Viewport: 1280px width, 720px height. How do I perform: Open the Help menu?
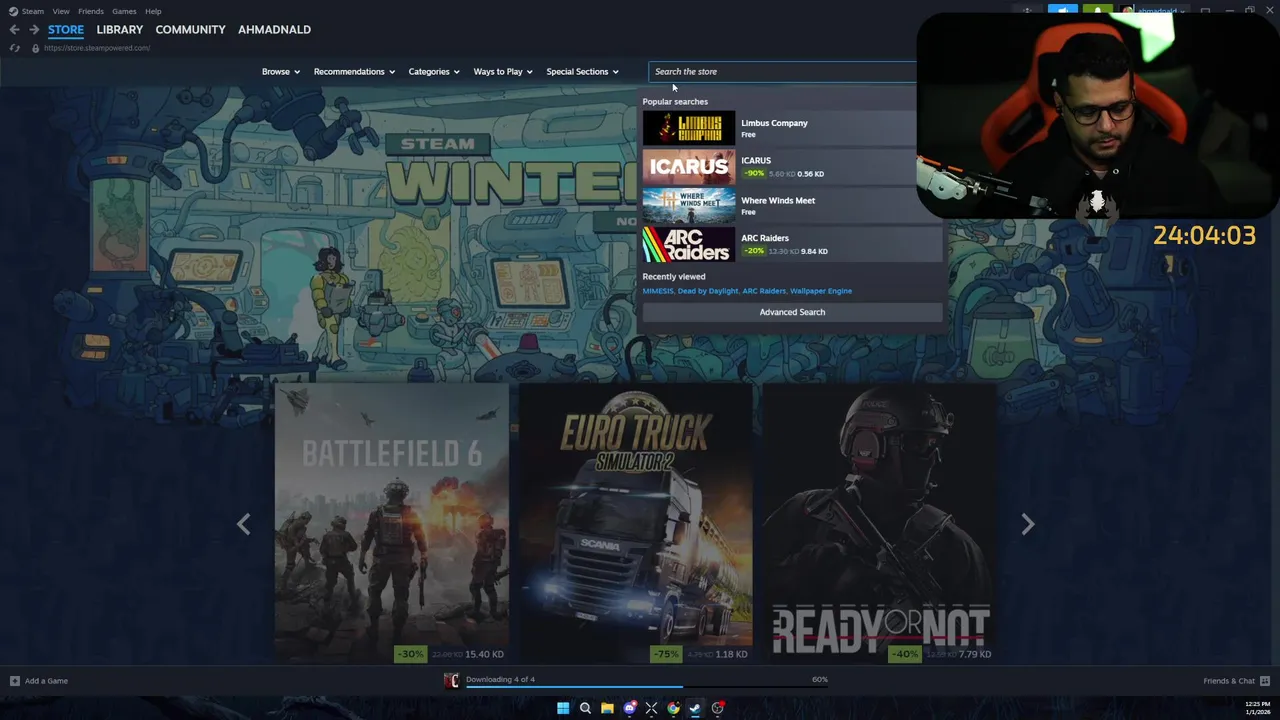(153, 11)
